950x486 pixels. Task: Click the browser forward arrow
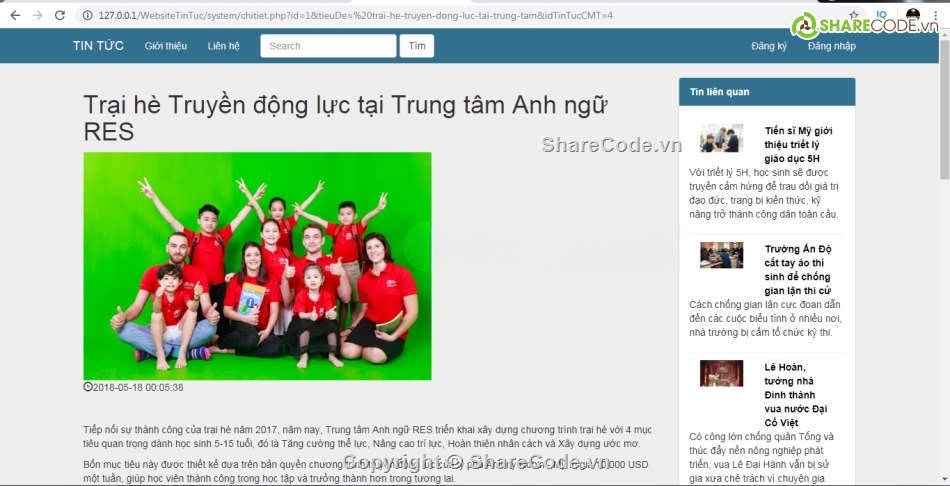tap(38, 15)
